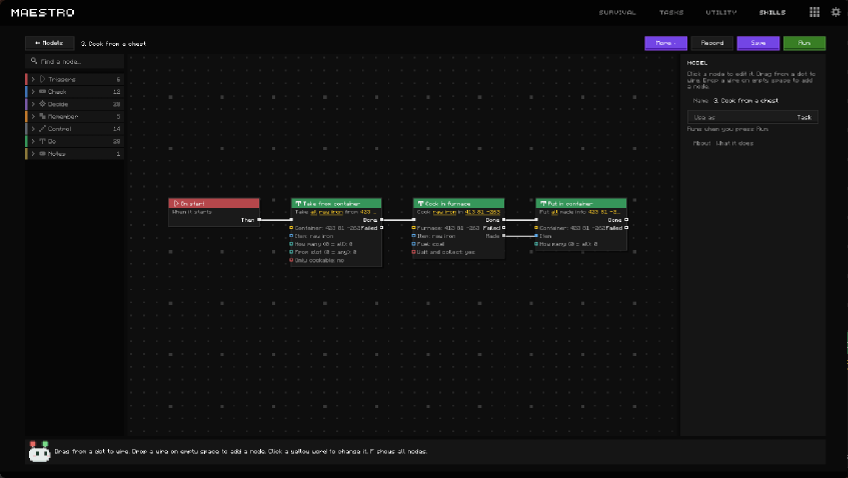Click Done output dot of Cook in furnace
The image size is (848, 478).
pyautogui.click(x=504, y=220)
